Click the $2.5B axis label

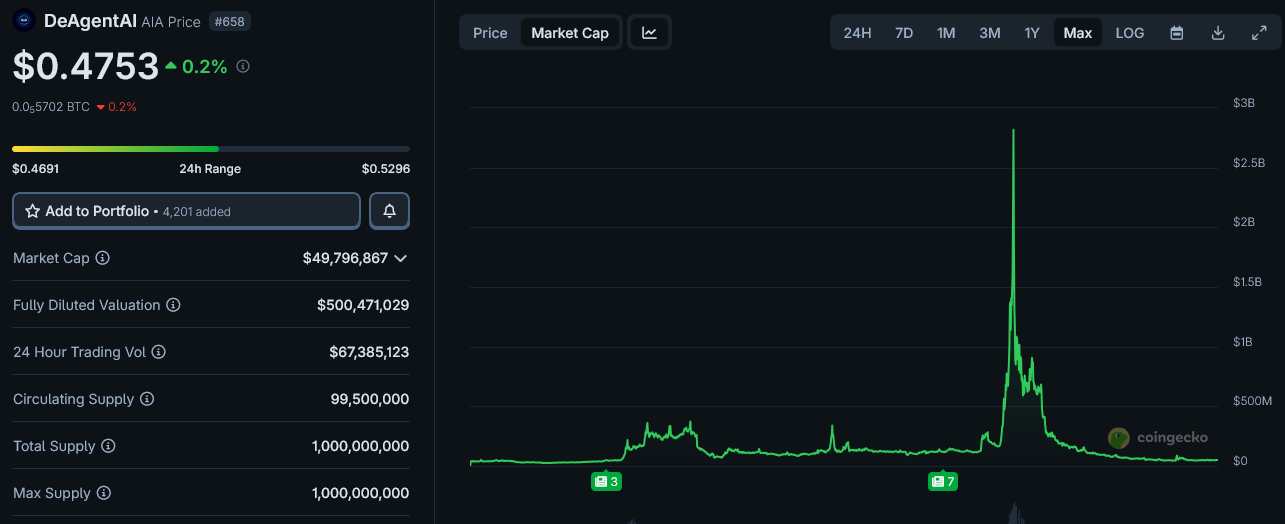point(1250,162)
